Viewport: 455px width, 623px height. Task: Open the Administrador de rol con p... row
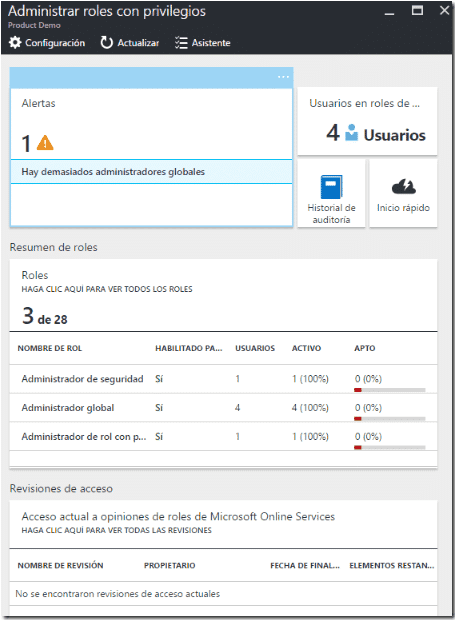tap(223, 437)
